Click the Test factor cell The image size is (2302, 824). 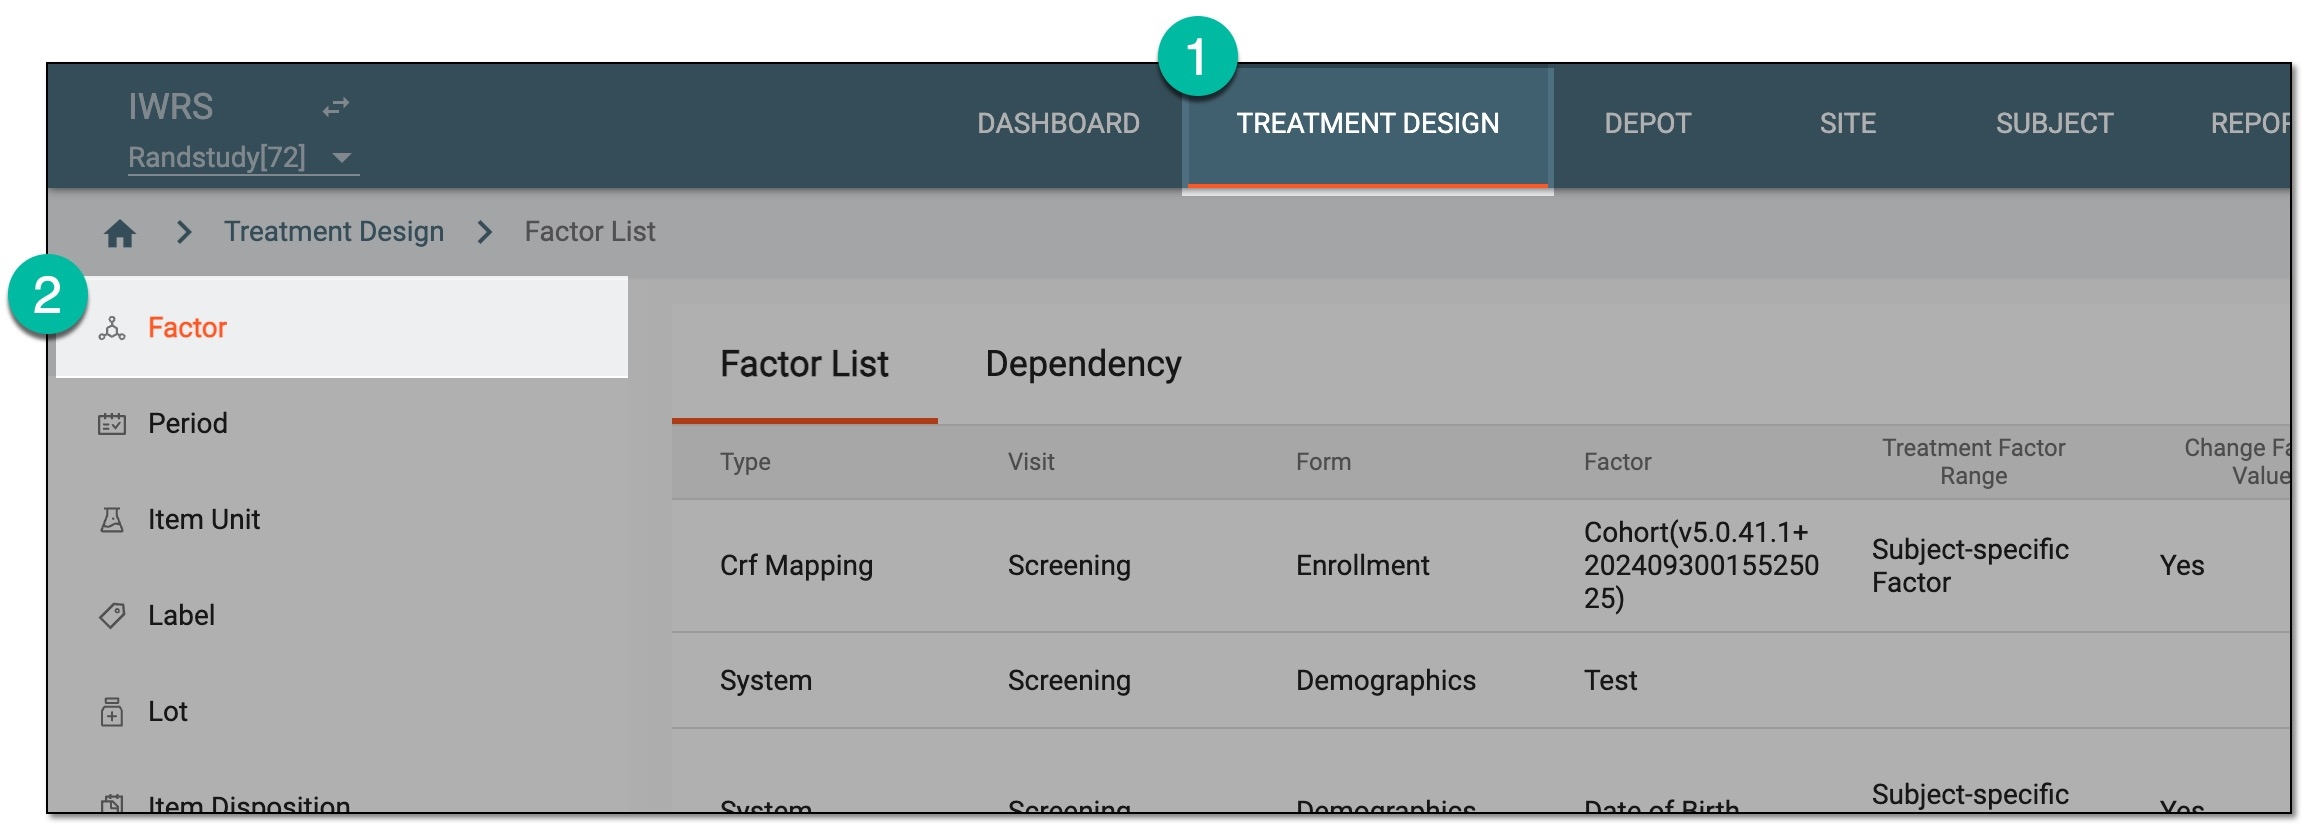click(x=1610, y=680)
